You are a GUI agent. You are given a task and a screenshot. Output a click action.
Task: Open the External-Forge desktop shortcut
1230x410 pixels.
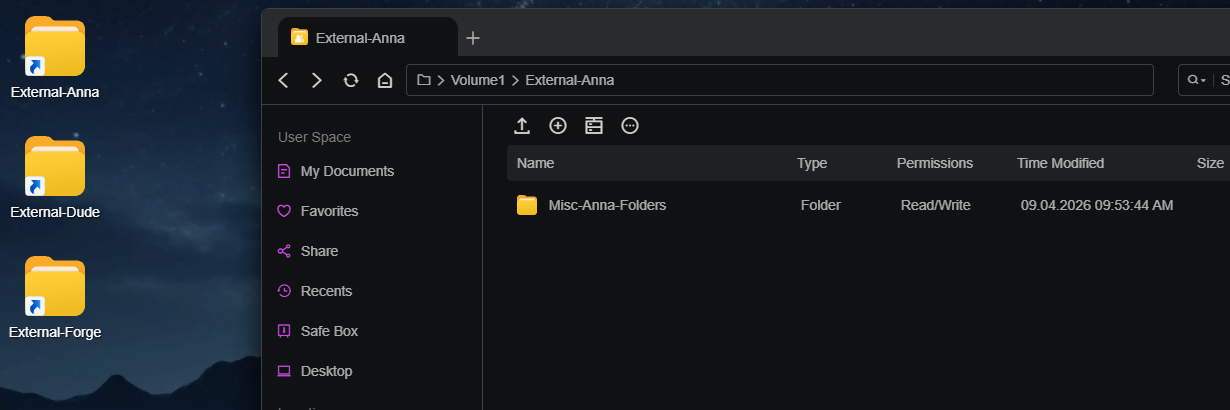(55, 298)
